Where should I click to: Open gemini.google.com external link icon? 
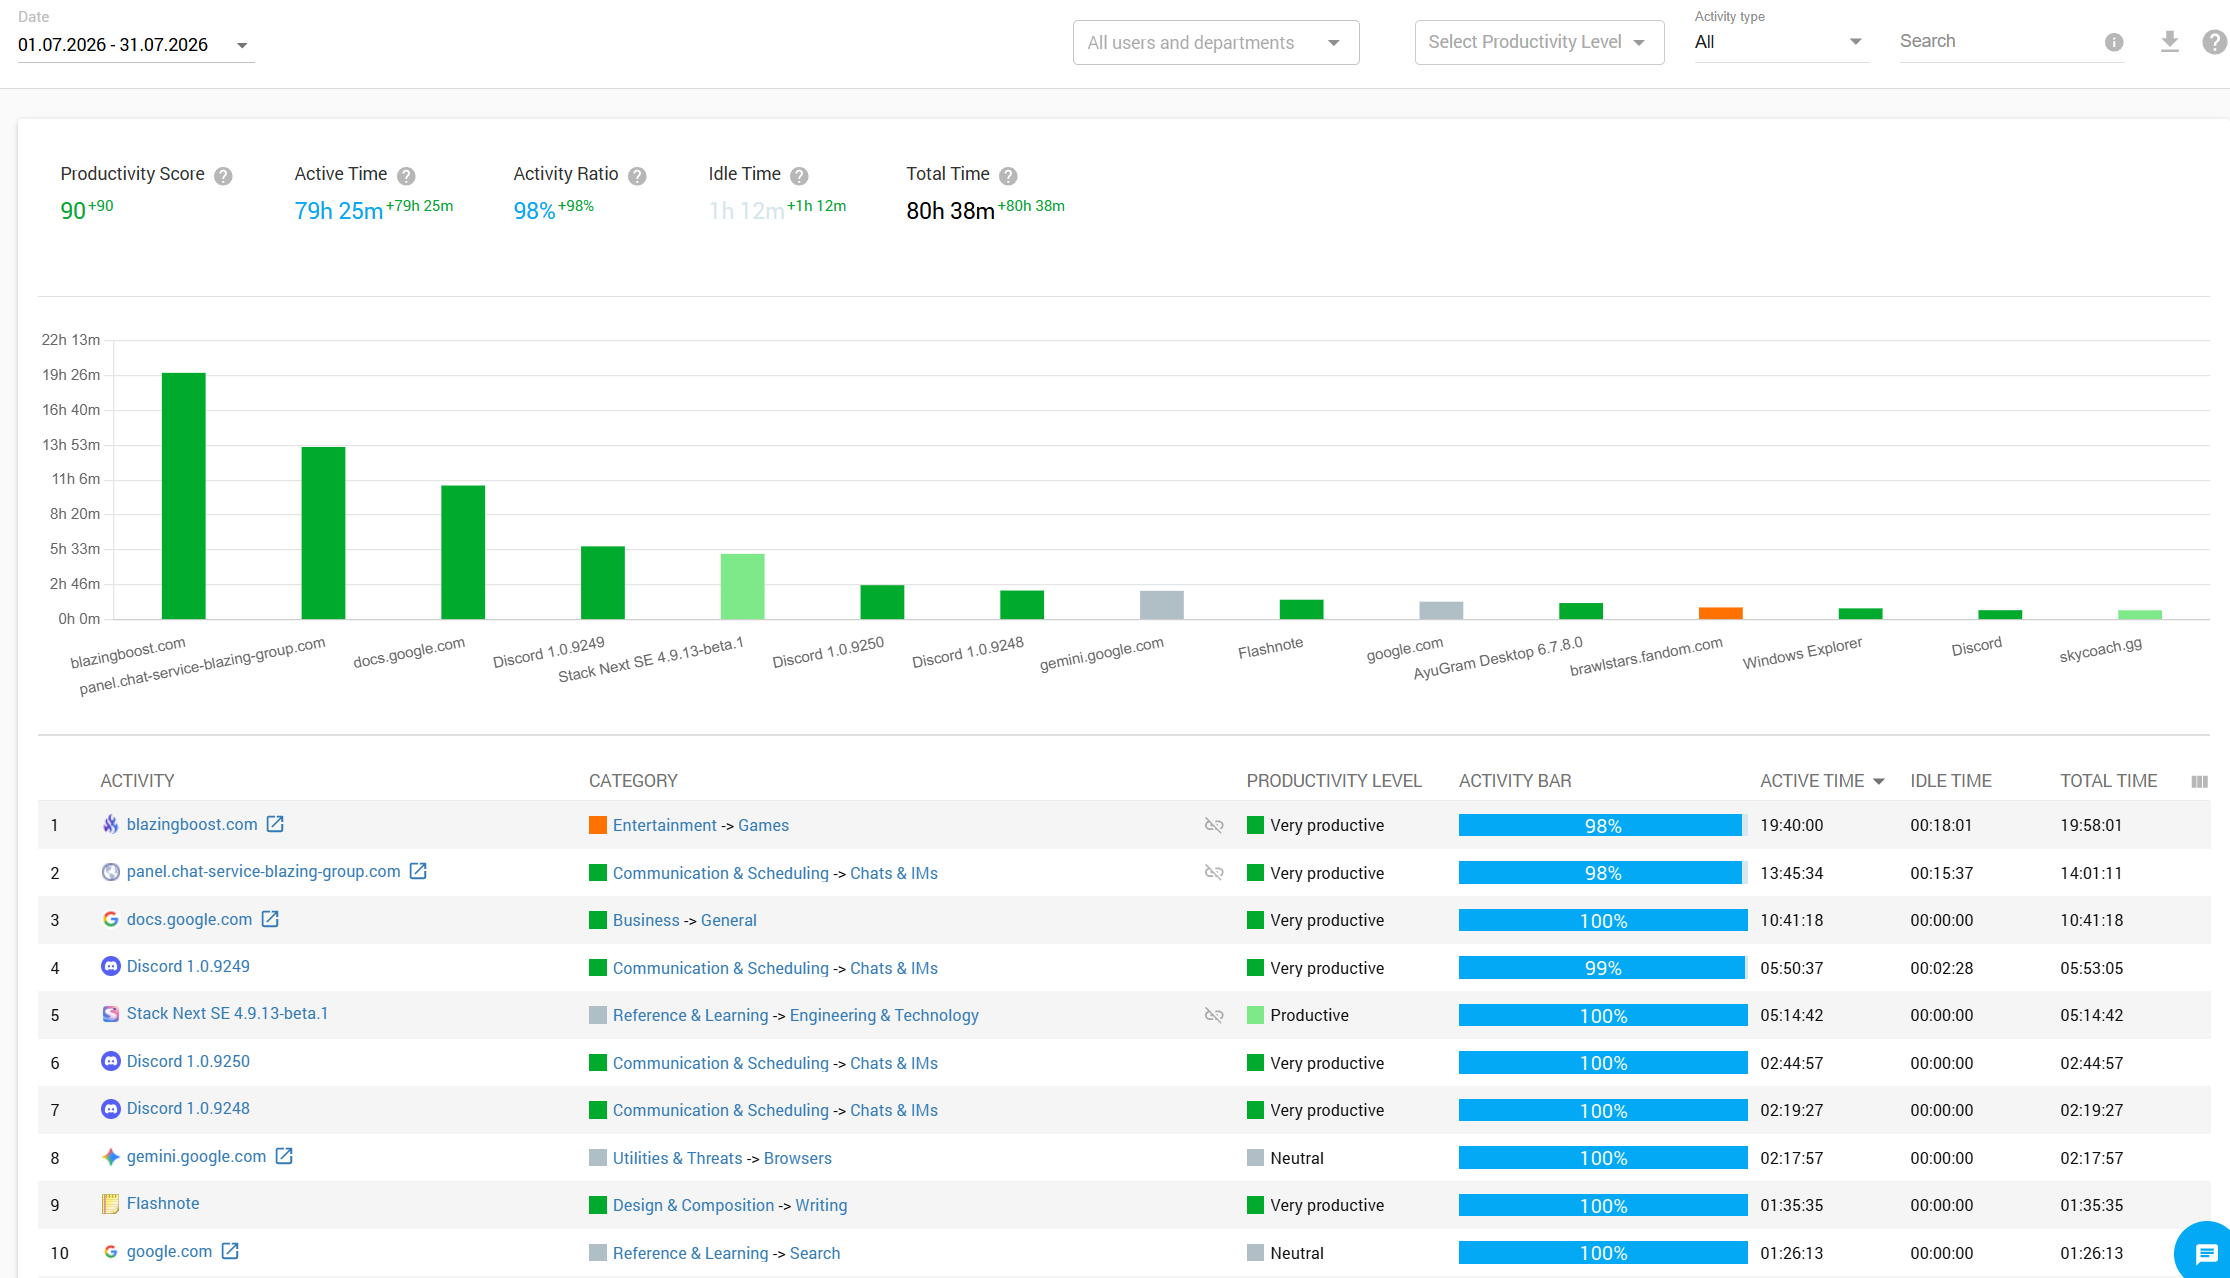tap(284, 1156)
